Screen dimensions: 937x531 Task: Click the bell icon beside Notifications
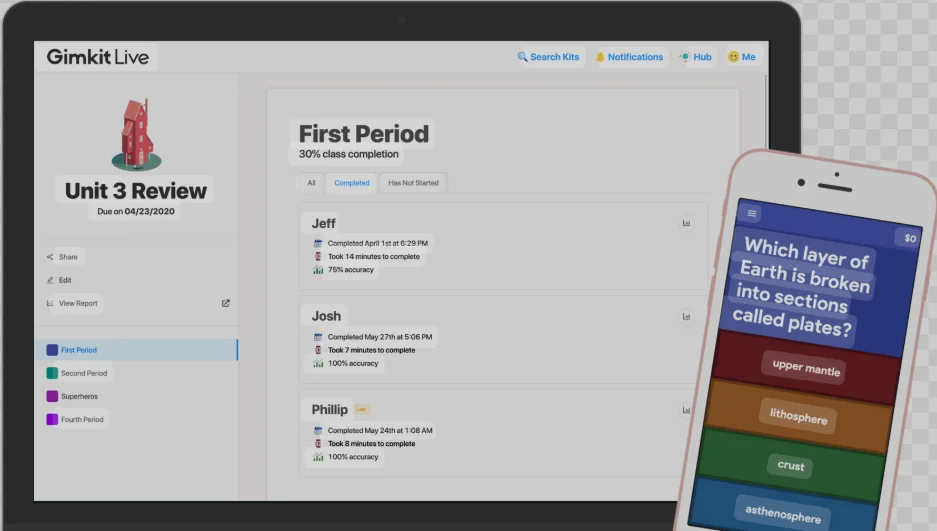coord(600,57)
